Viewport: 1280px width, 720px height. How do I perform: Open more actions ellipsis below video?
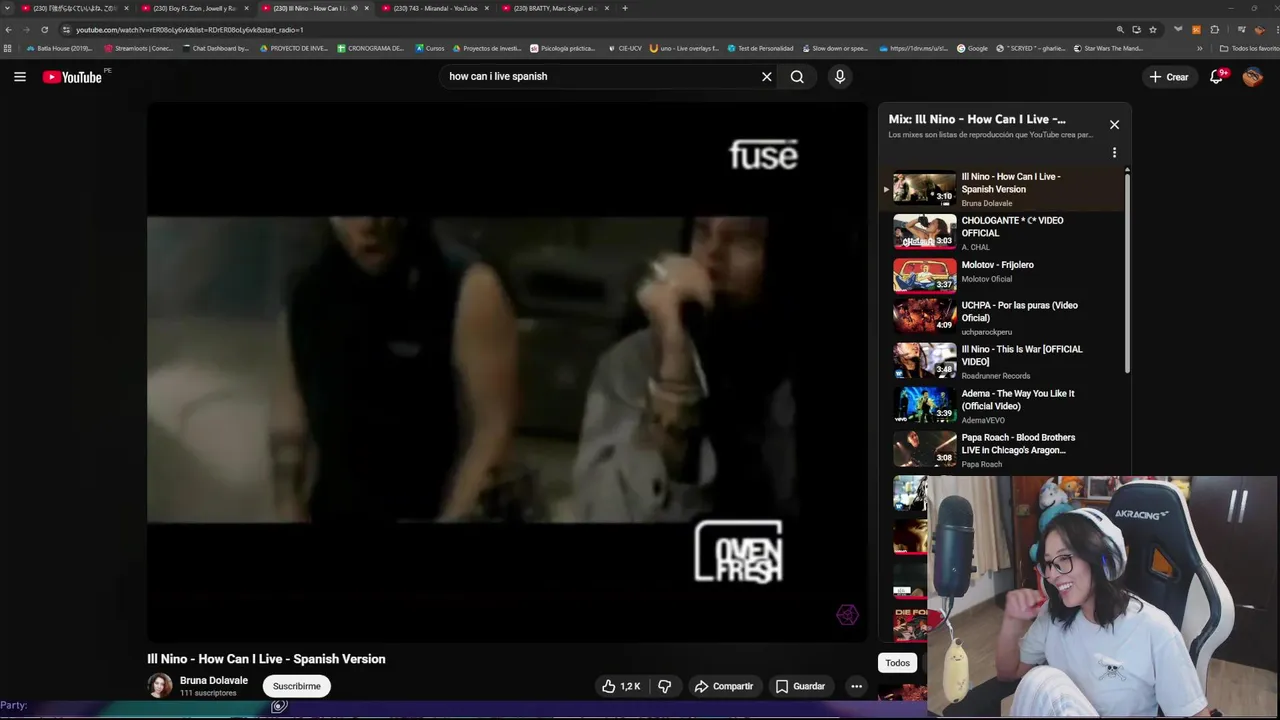(x=856, y=686)
